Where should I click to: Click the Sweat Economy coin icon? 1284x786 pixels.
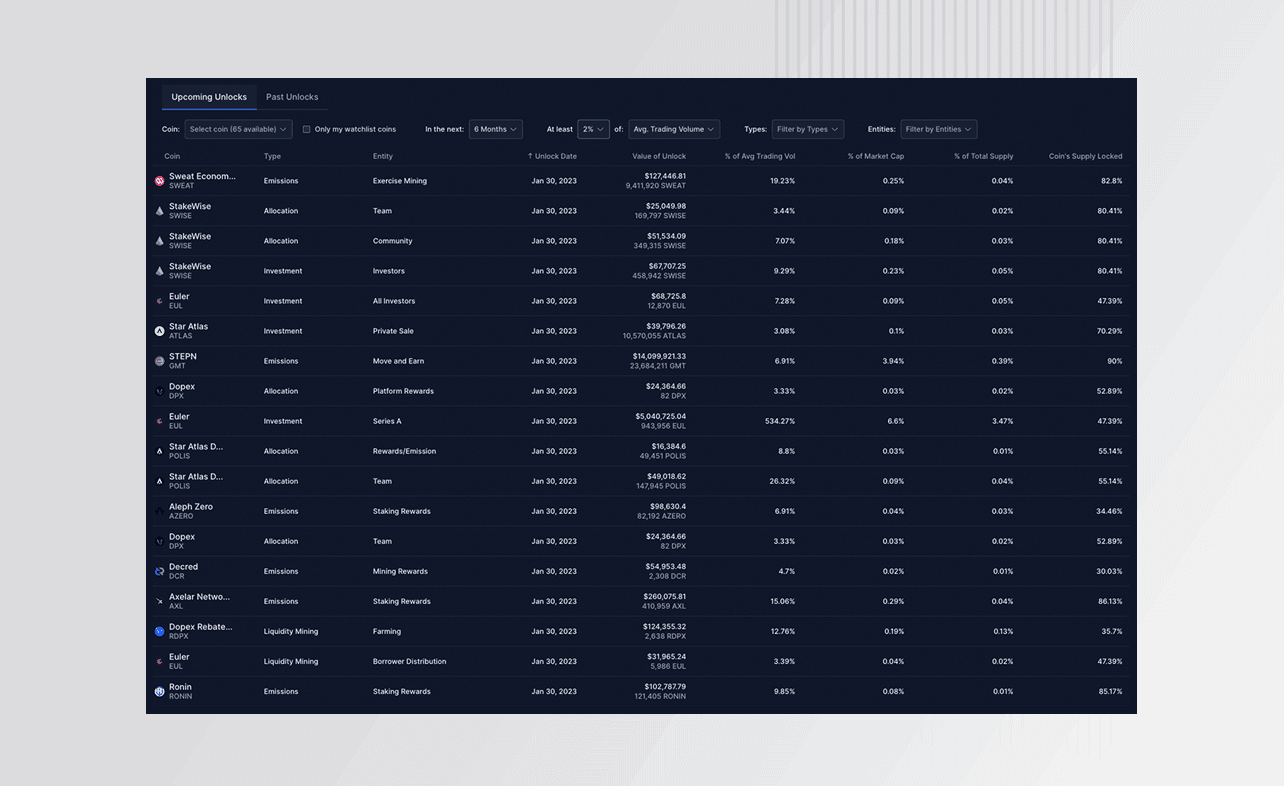click(159, 181)
